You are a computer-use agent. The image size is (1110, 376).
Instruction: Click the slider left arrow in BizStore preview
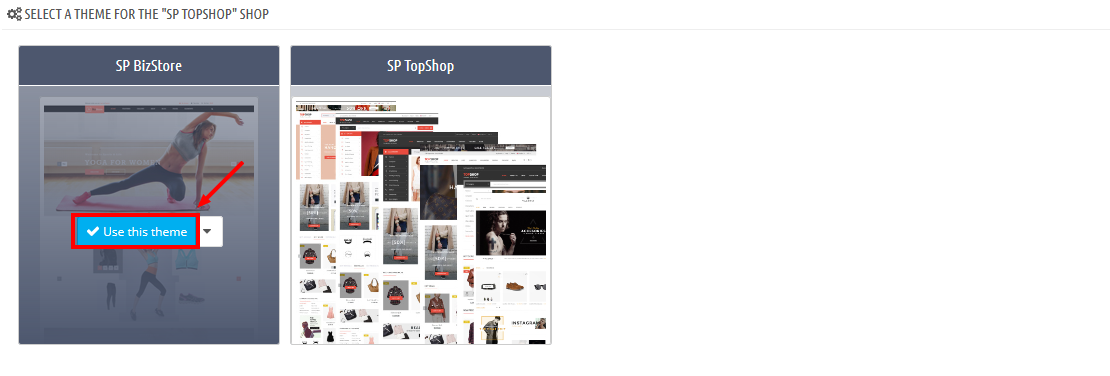(64, 164)
